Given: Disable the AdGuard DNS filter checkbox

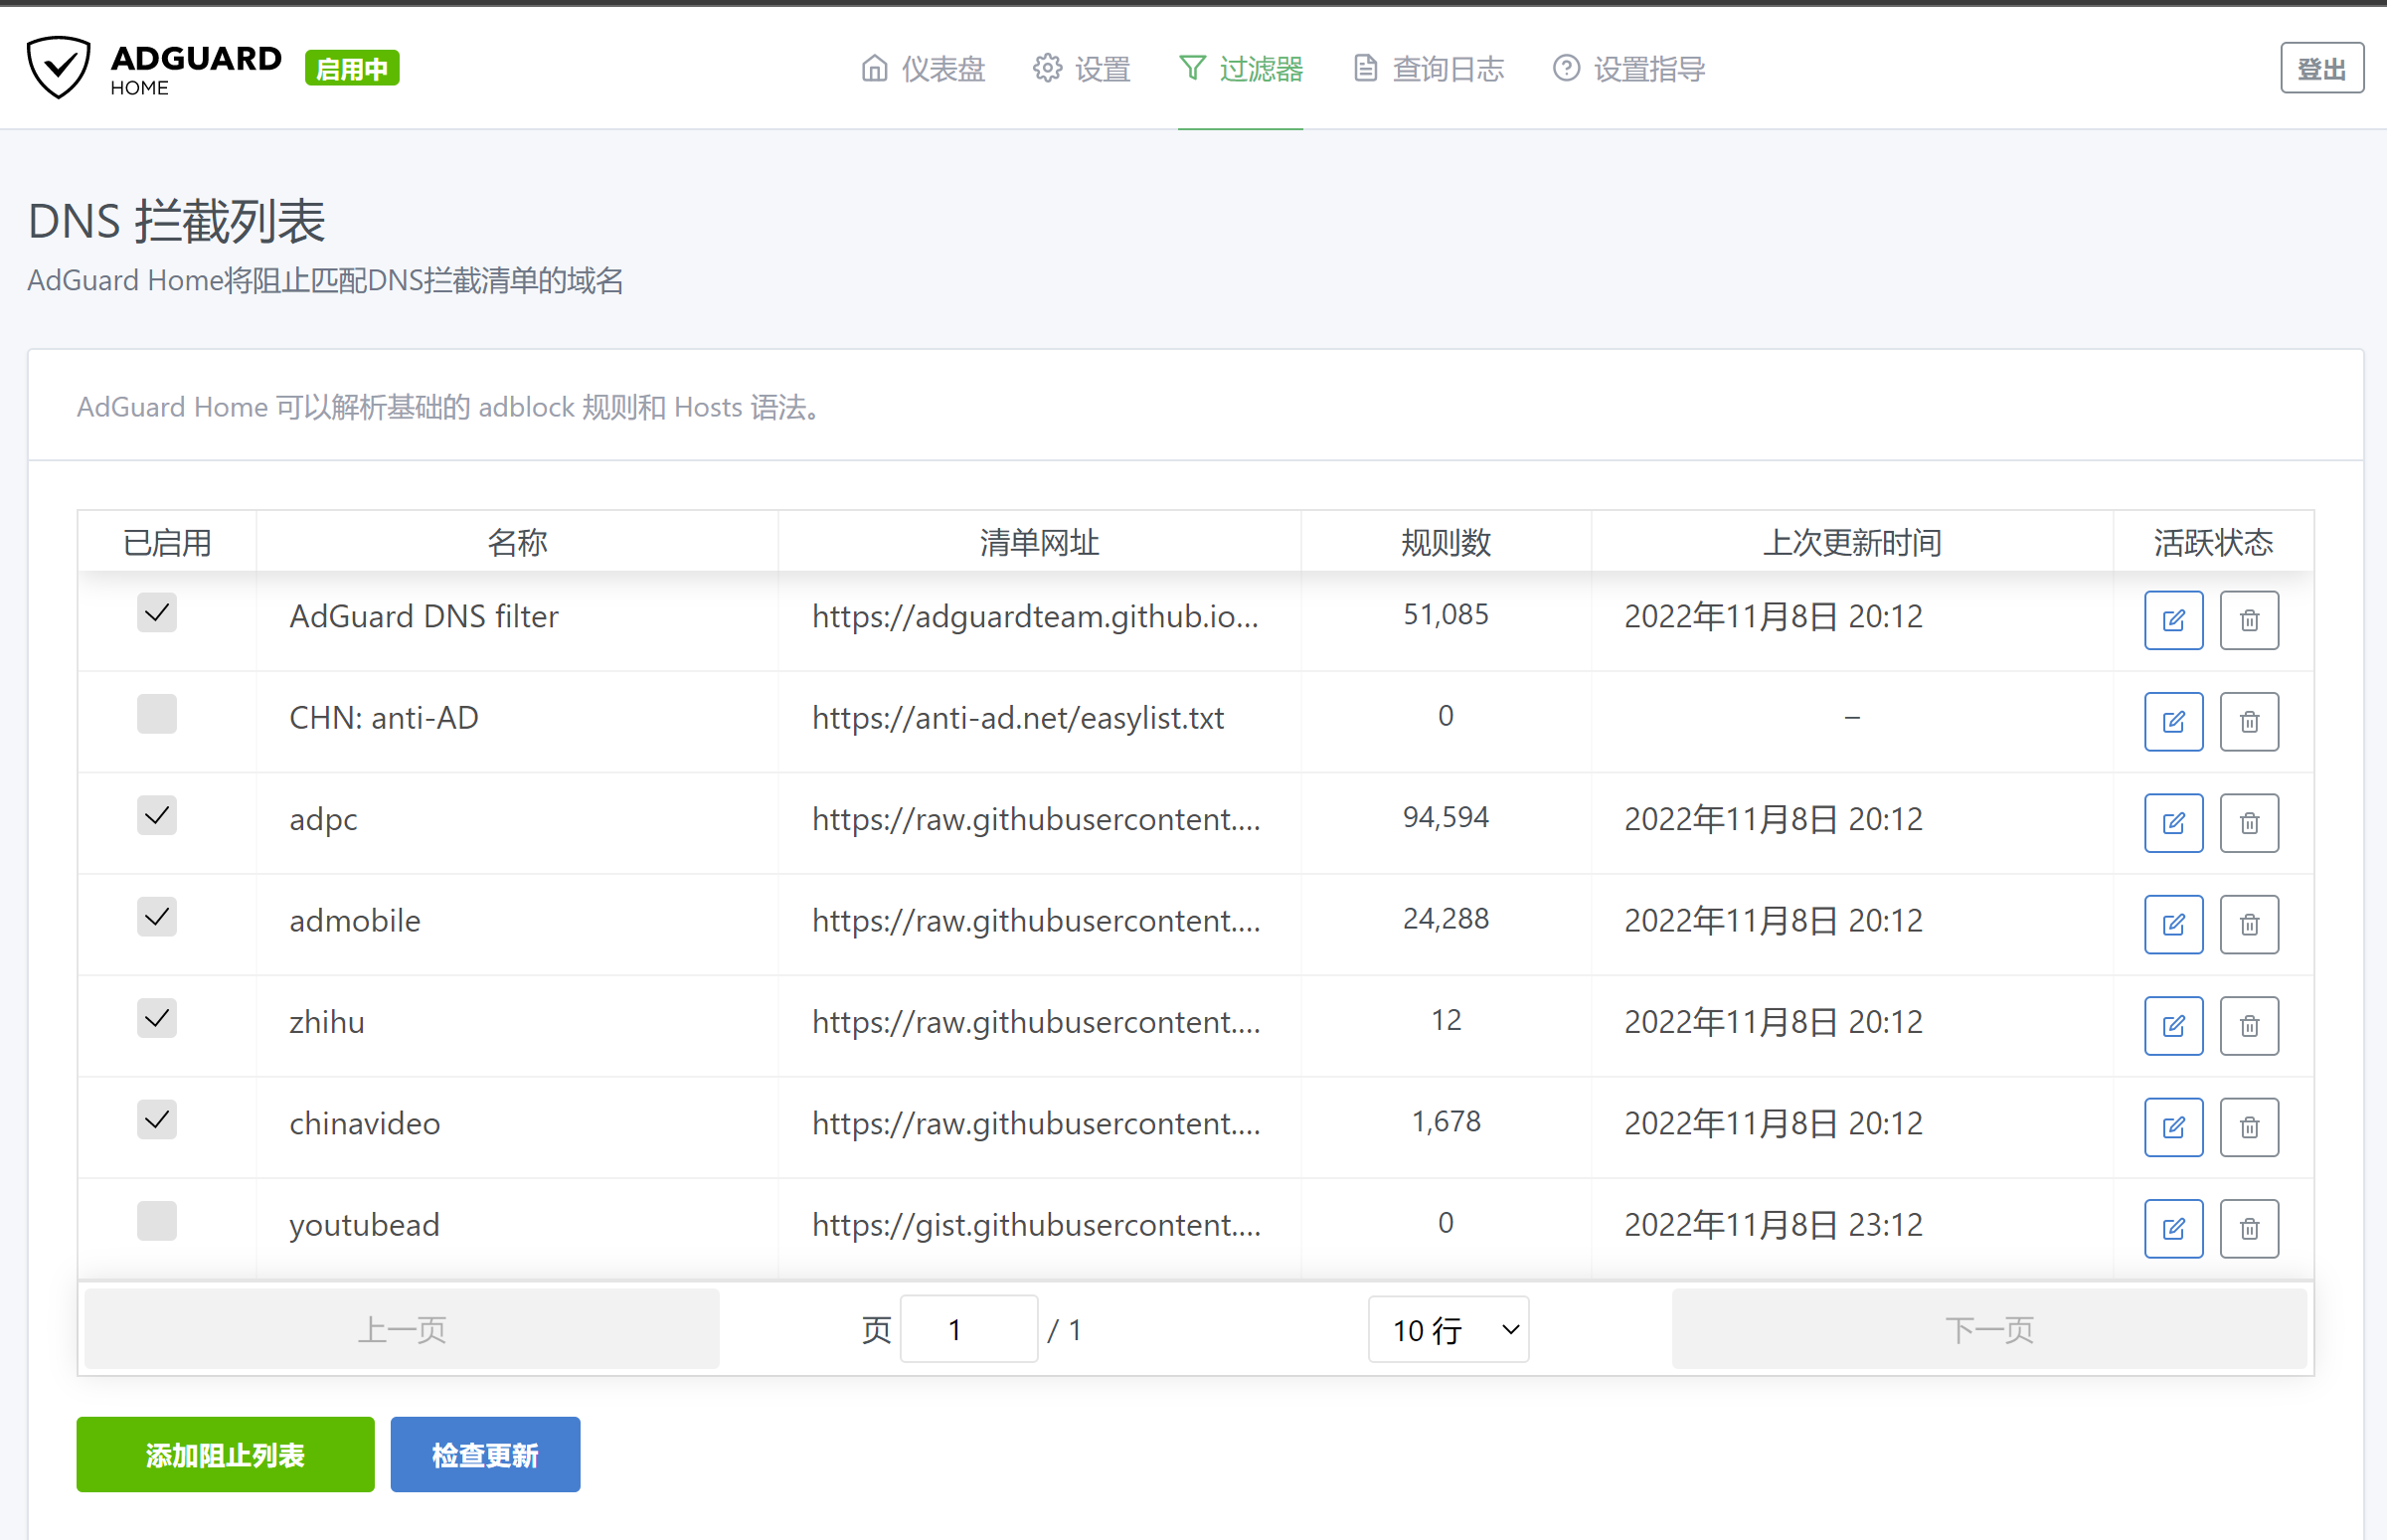Looking at the screenshot, I should point(157,613).
